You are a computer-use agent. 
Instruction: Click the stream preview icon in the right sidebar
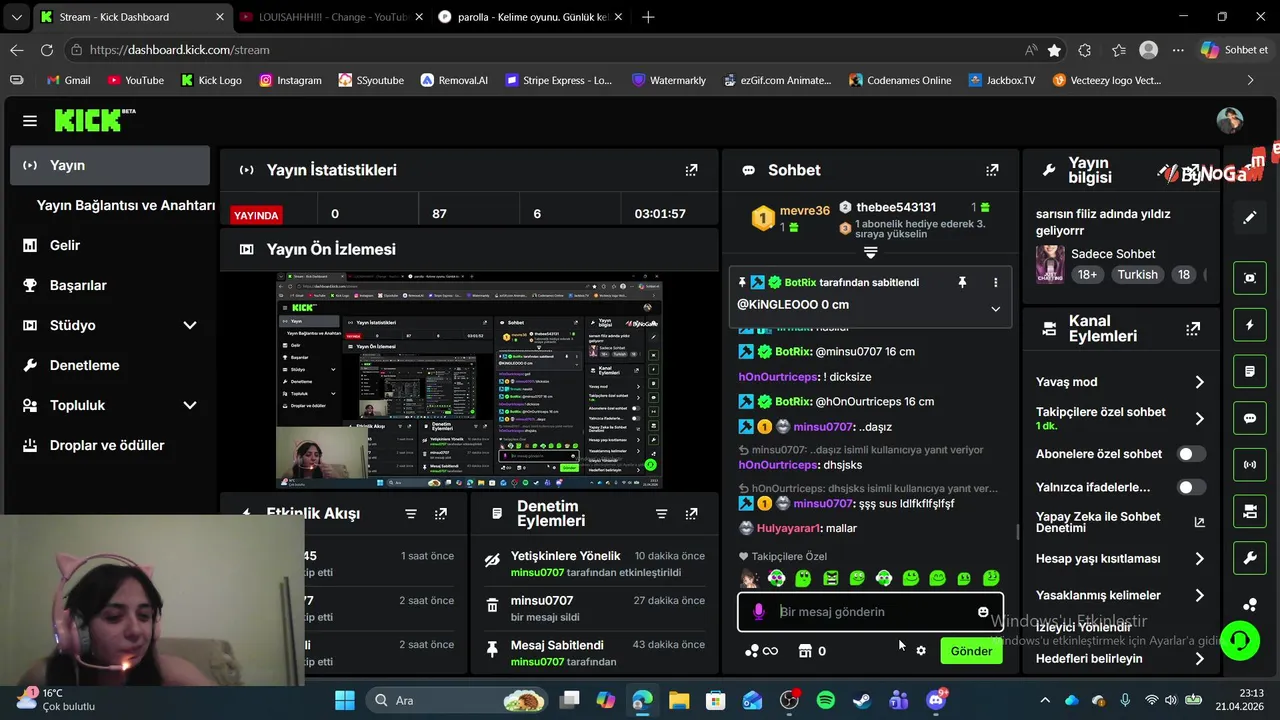[x=1250, y=278]
